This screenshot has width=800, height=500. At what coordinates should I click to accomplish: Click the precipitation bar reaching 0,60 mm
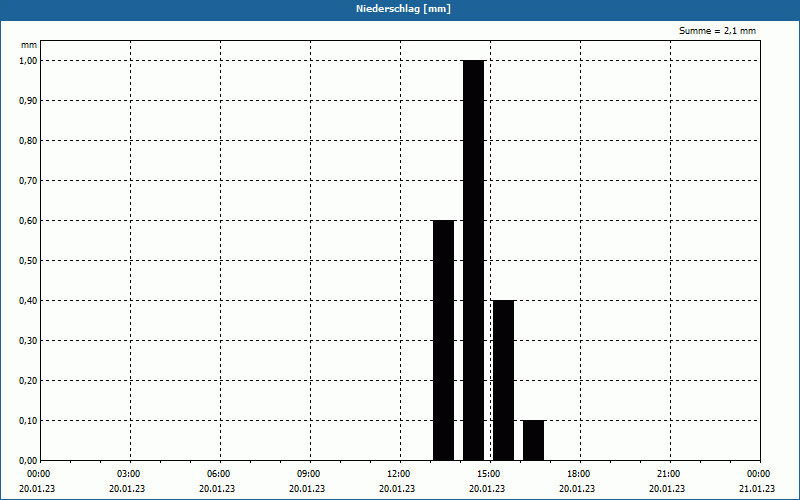(443, 340)
